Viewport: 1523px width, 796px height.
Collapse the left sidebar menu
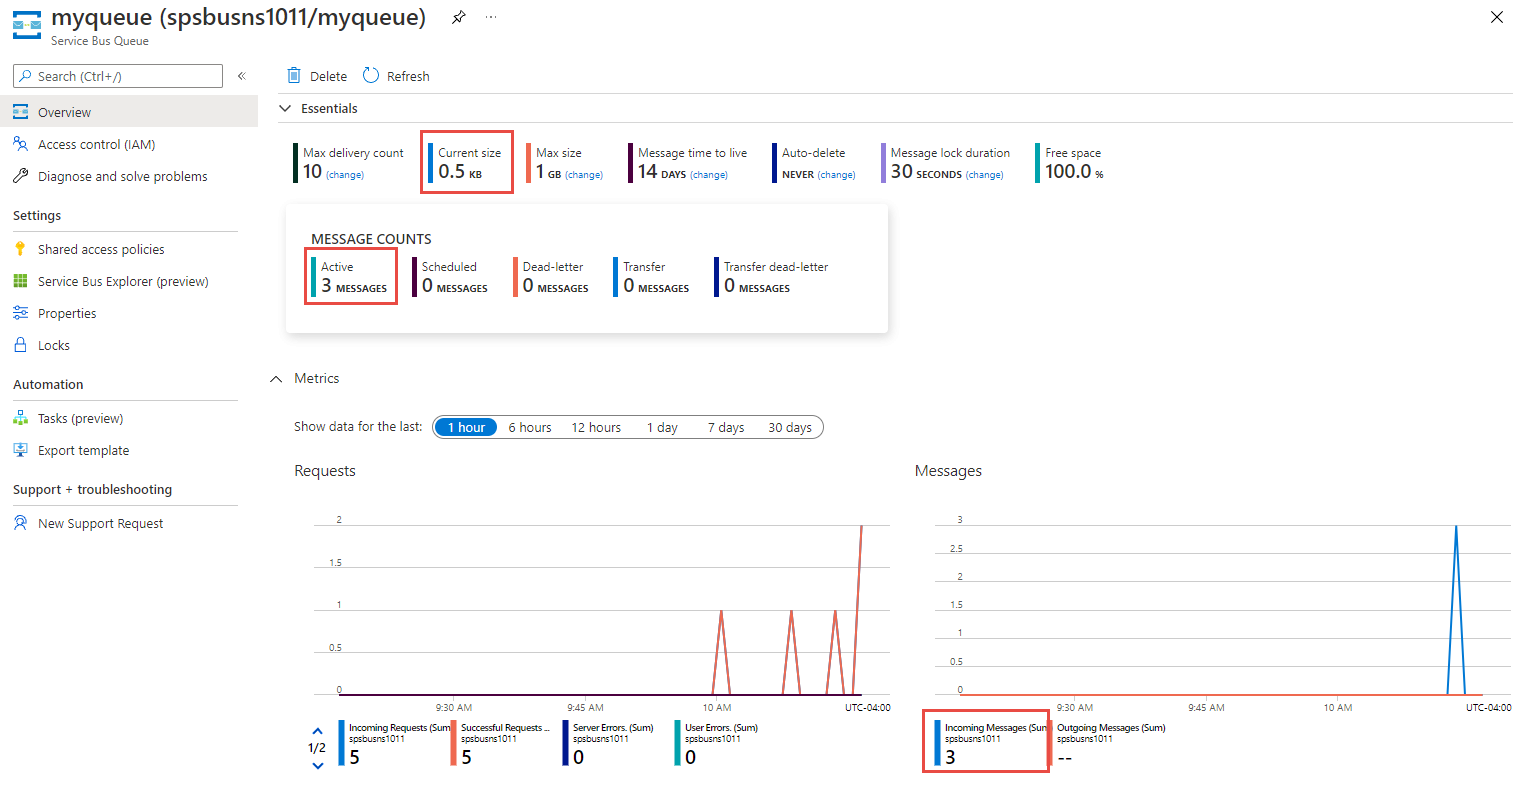pos(241,76)
